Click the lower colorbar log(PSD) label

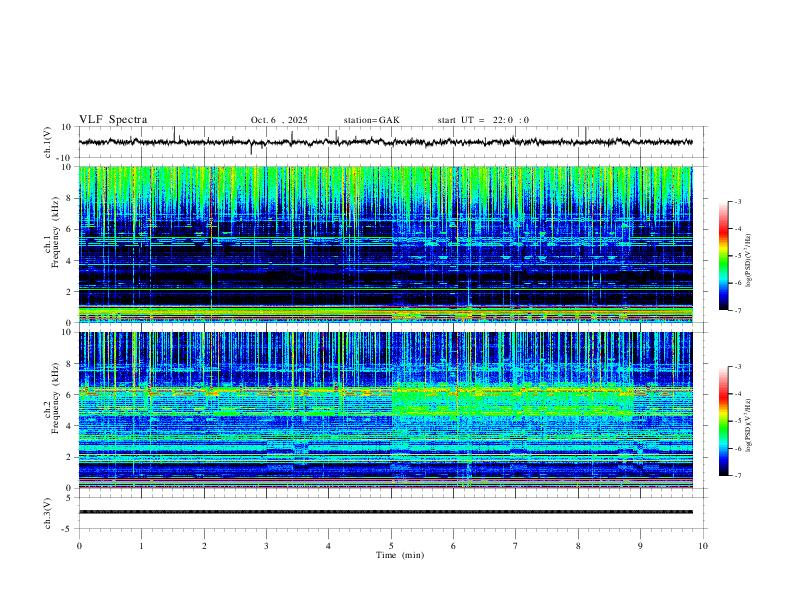(x=749, y=425)
